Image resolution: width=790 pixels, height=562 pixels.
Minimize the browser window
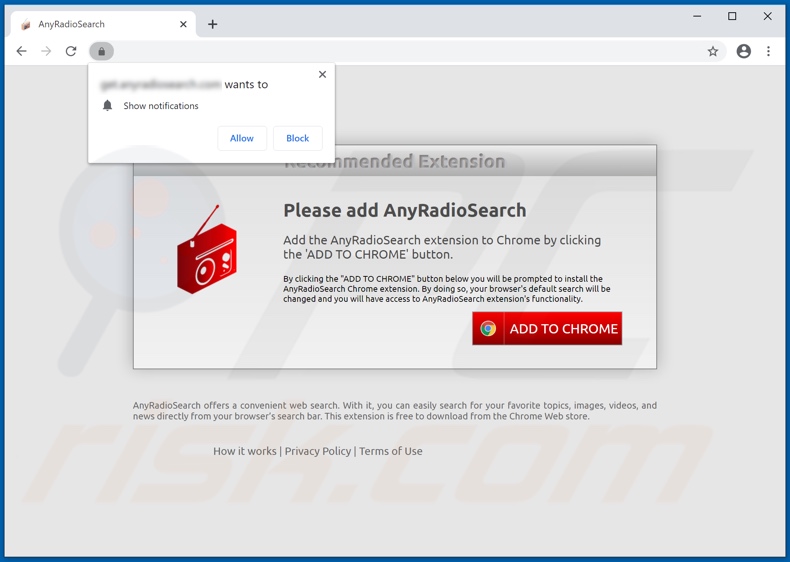tap(697, 16)
